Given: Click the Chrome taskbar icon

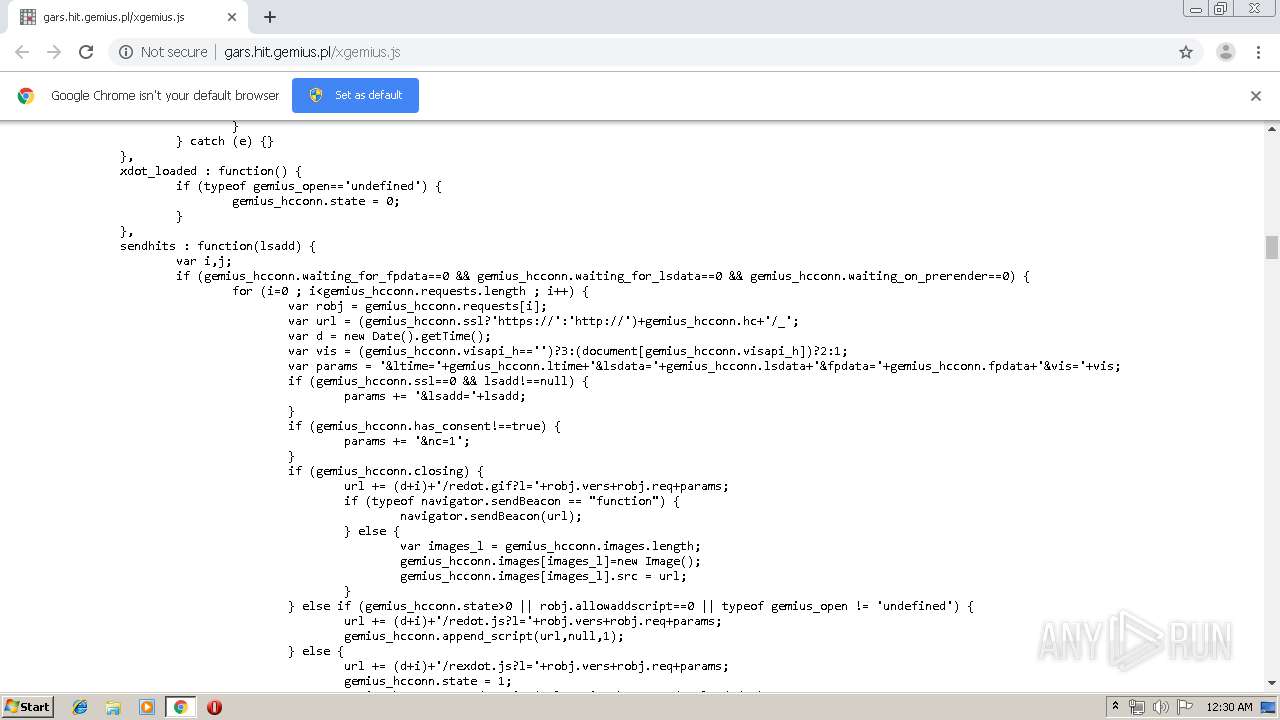Looking at the screenshot, I should coord(180,707).
